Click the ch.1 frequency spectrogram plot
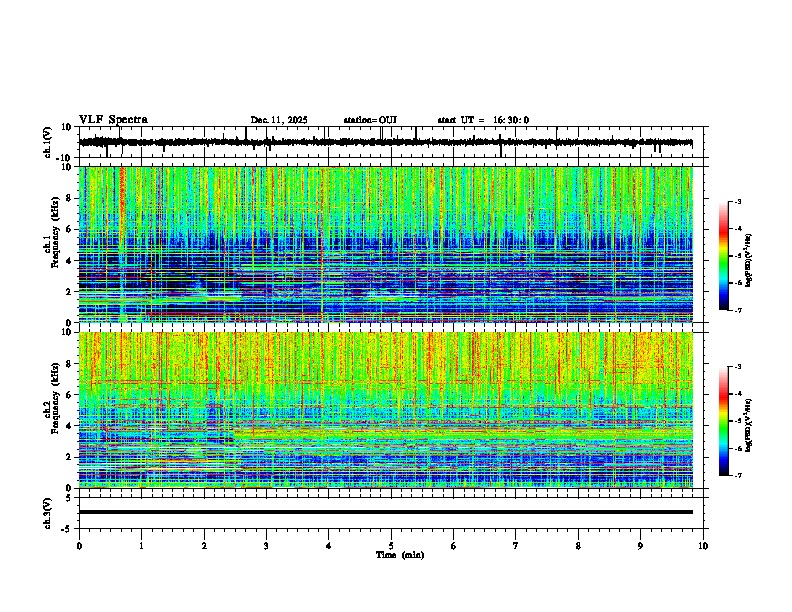The height and width of the screenshot is (612, 792). 386,244
